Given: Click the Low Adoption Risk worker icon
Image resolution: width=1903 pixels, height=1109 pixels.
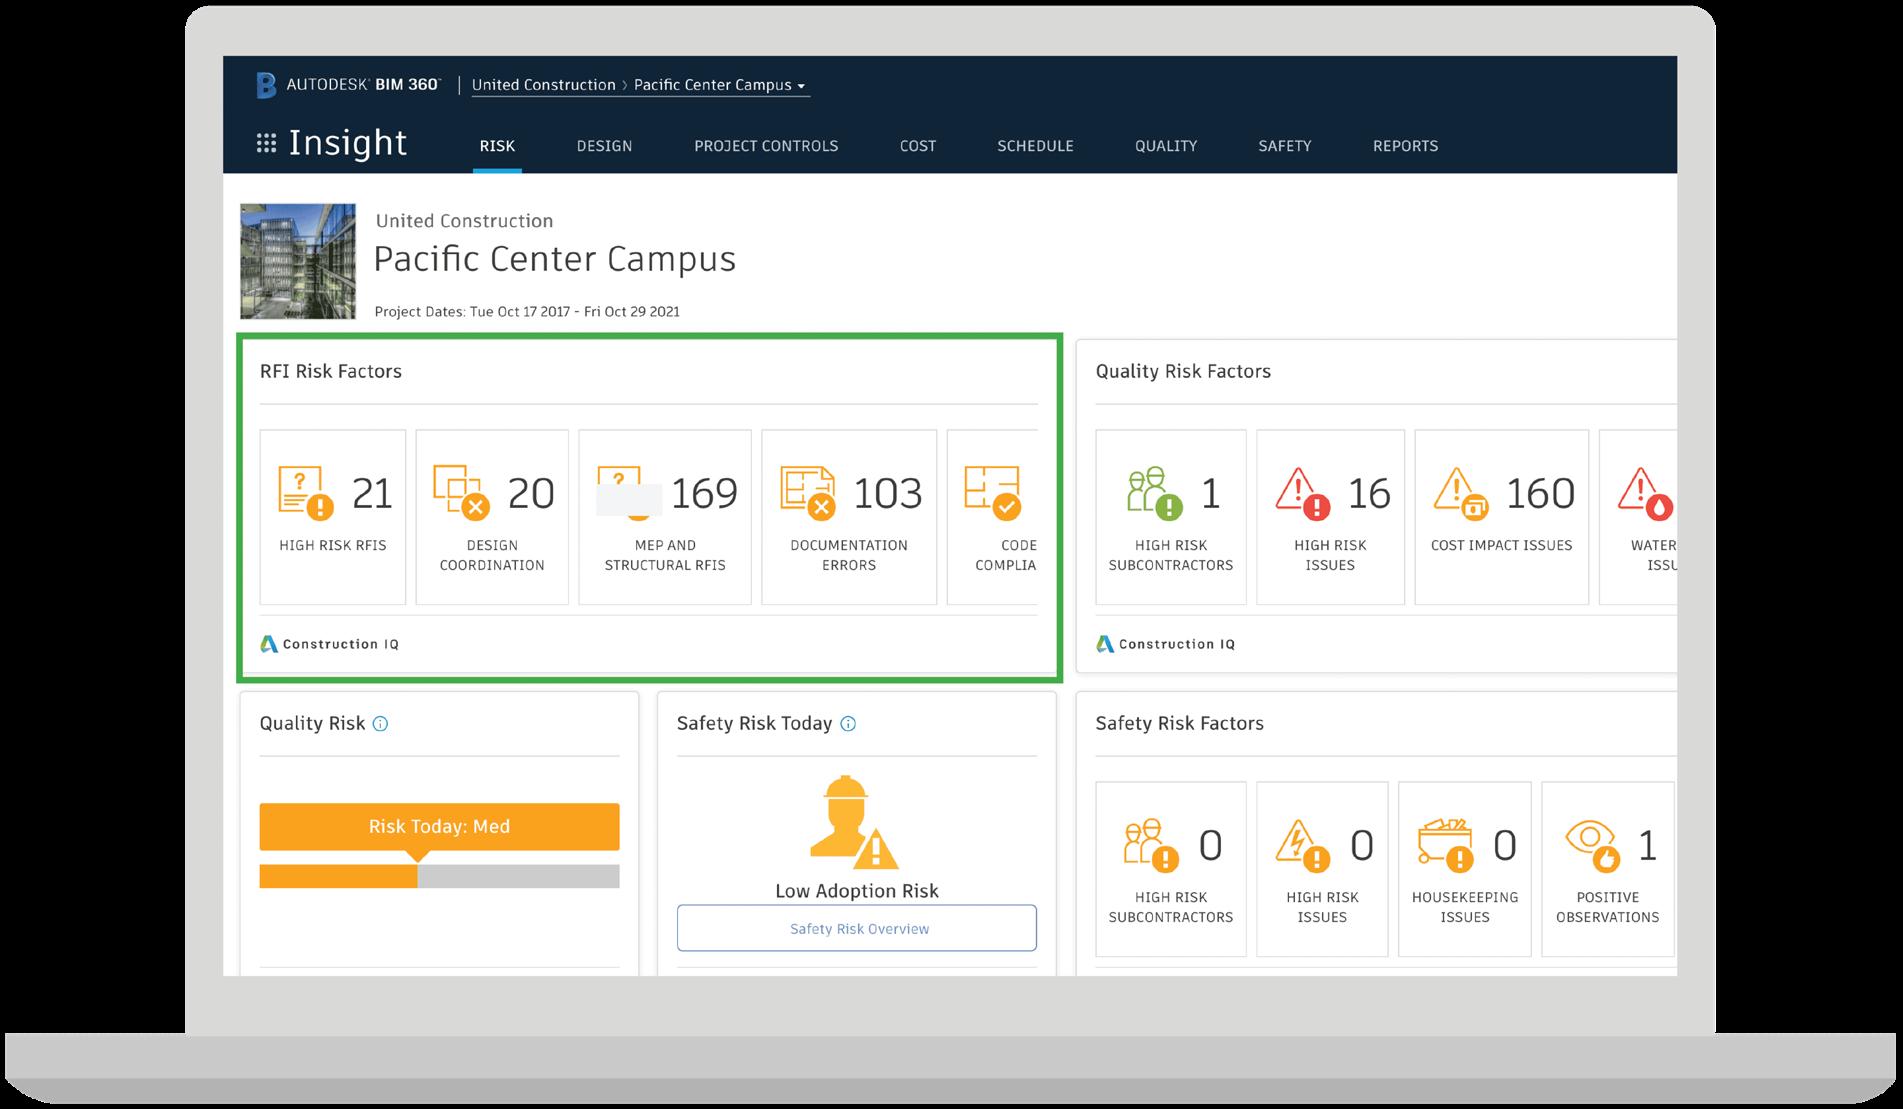Looking at the screenshot, I should click(855, 822).
